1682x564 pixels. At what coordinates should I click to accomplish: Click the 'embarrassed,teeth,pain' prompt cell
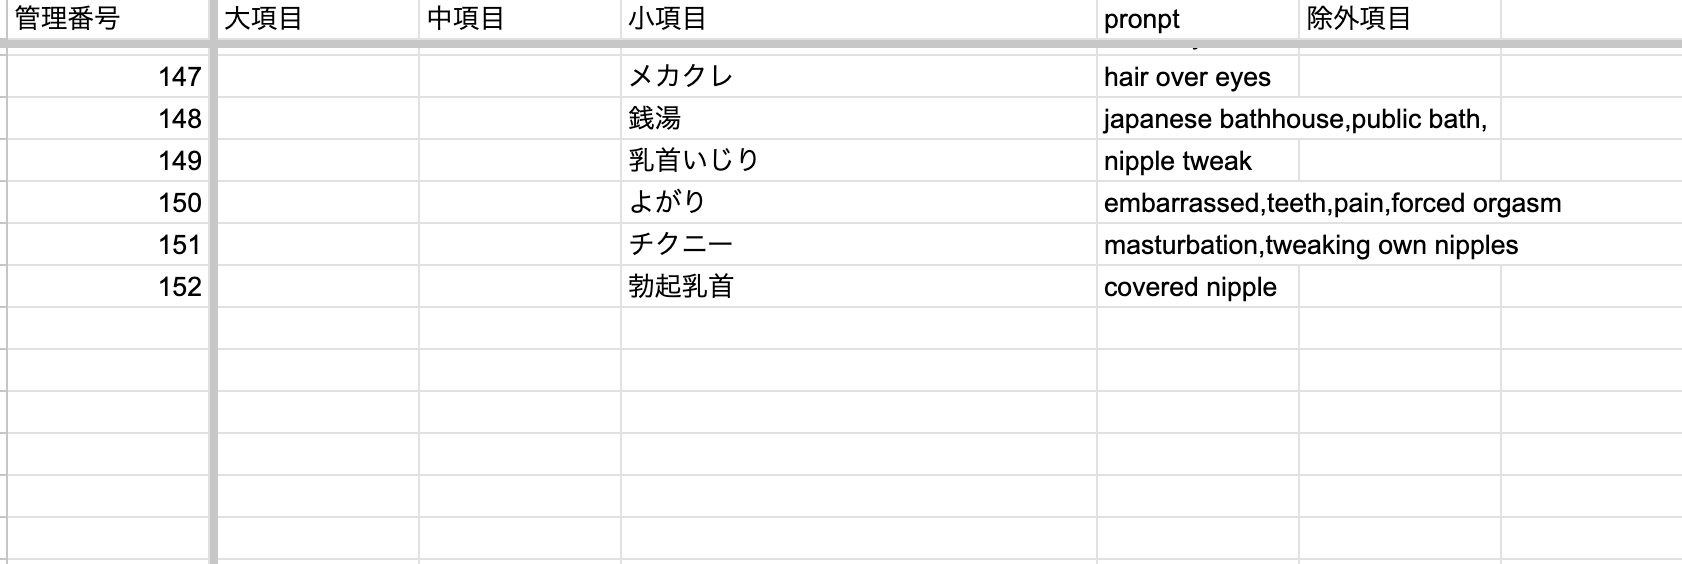pyautogui.click(x=1197, y=203)
